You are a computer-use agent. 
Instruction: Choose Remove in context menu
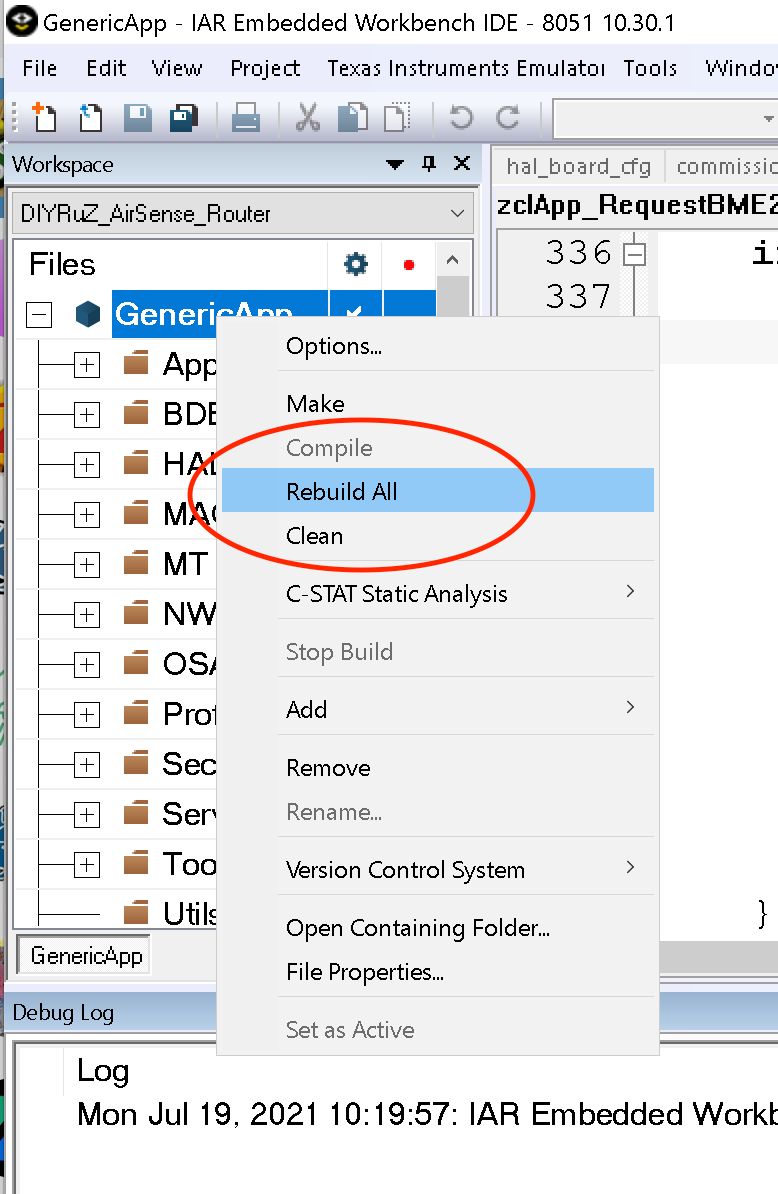click(438, 768)
